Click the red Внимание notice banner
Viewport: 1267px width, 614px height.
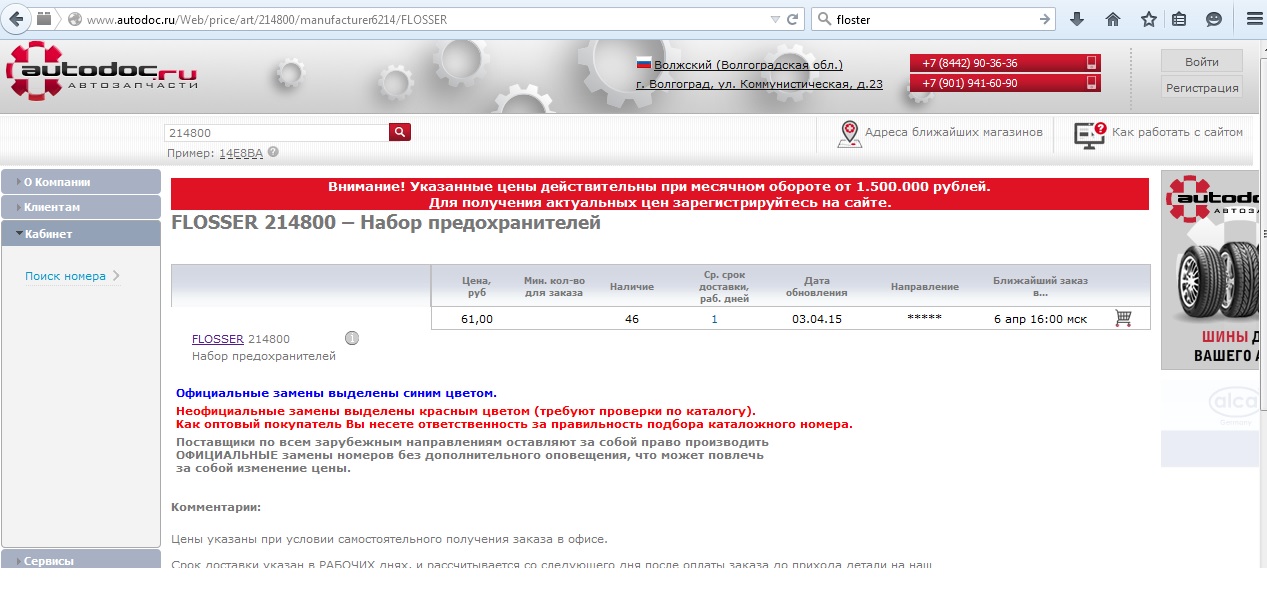[660, 194]
